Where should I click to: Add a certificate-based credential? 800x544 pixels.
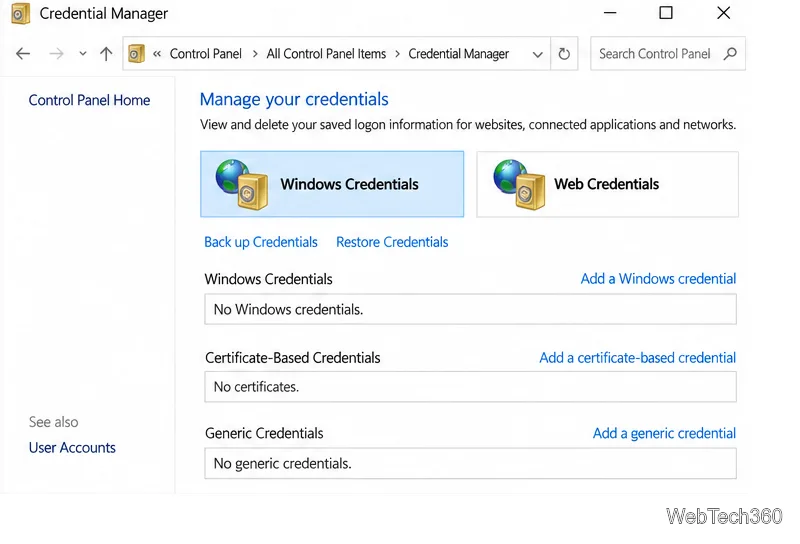(x=637, y=358)
